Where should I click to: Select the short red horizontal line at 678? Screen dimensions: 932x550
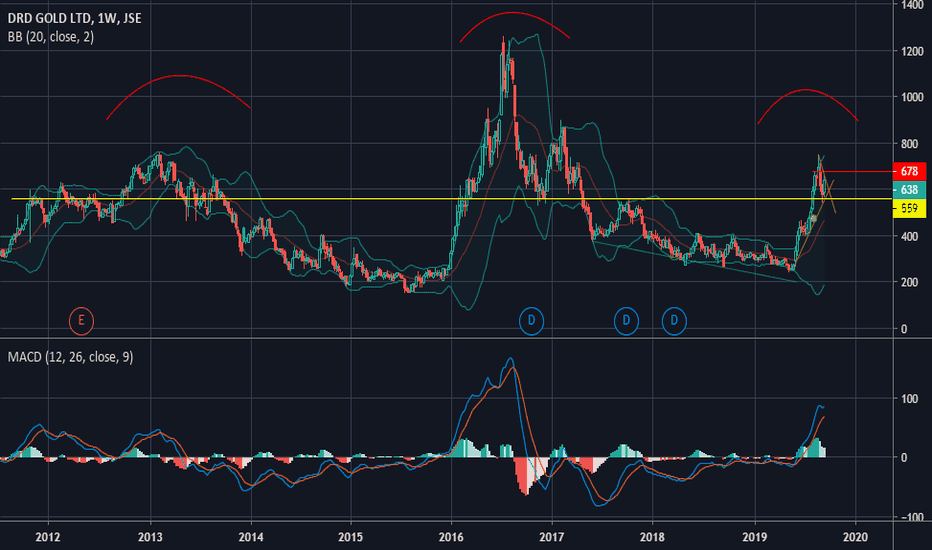[x=853, y=171]
